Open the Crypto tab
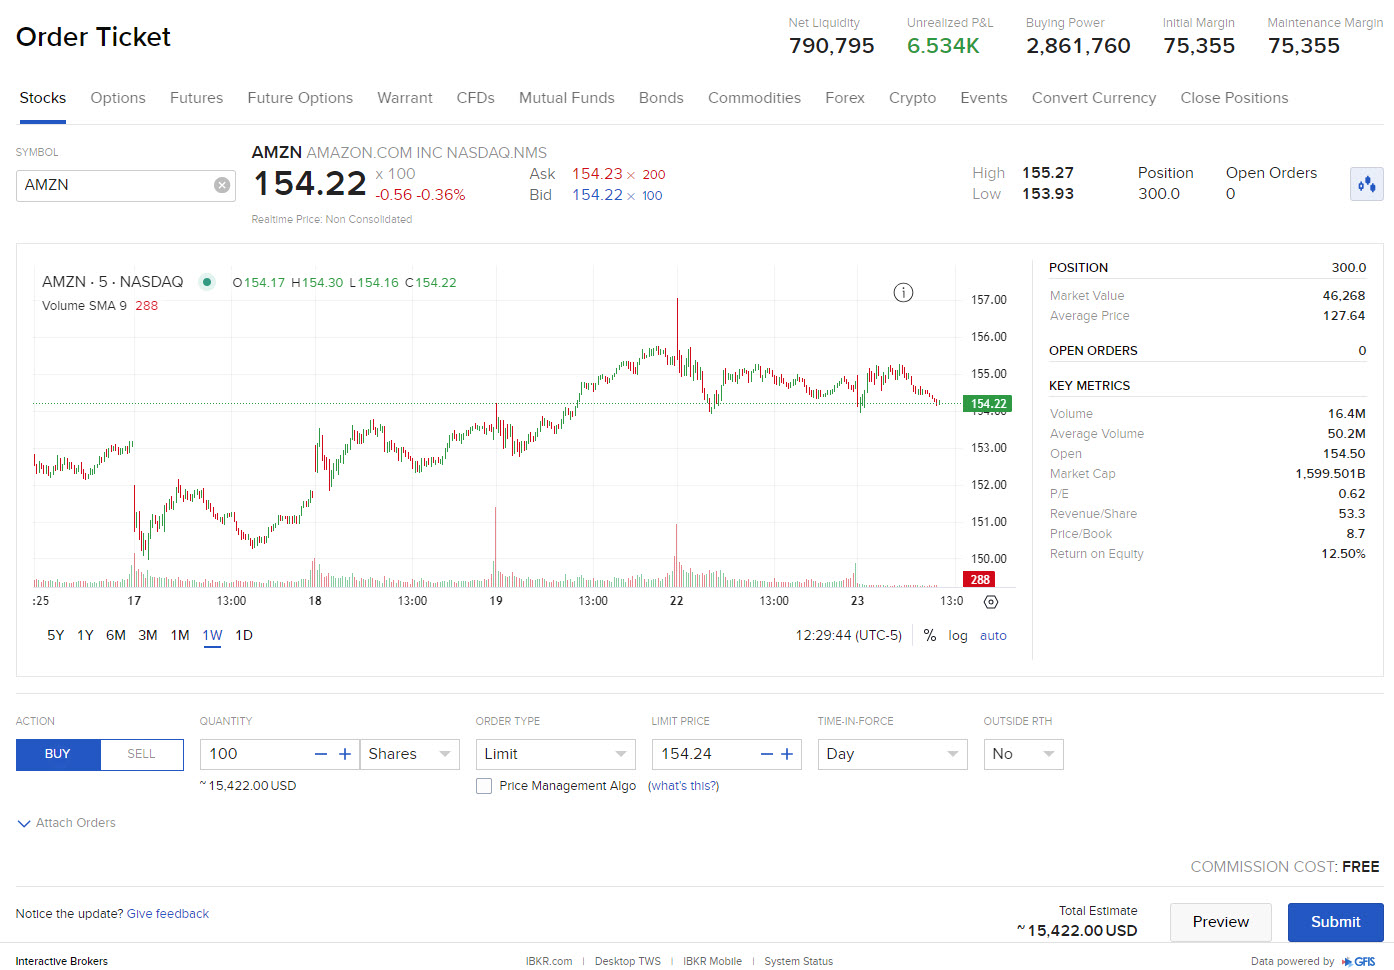This screenshot has width=1394, height=970. click(x=912, y=98)
